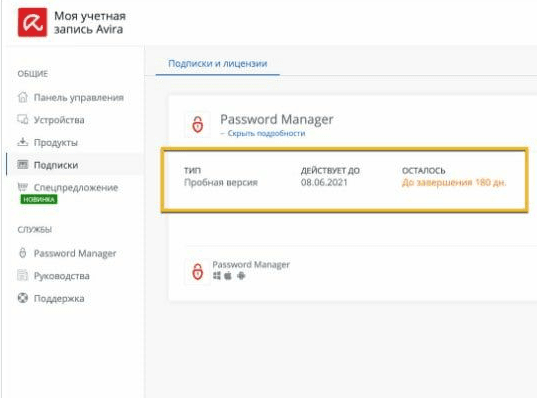The image size is (537, 398).
Task: Click the Windows platform icon
Action: (x=217, y=276)
